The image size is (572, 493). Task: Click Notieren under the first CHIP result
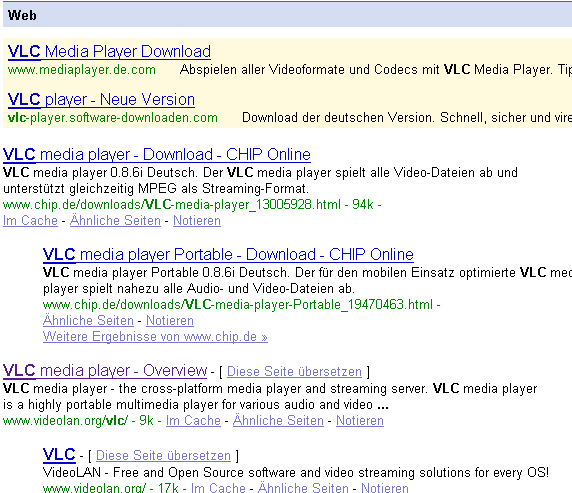197,220
